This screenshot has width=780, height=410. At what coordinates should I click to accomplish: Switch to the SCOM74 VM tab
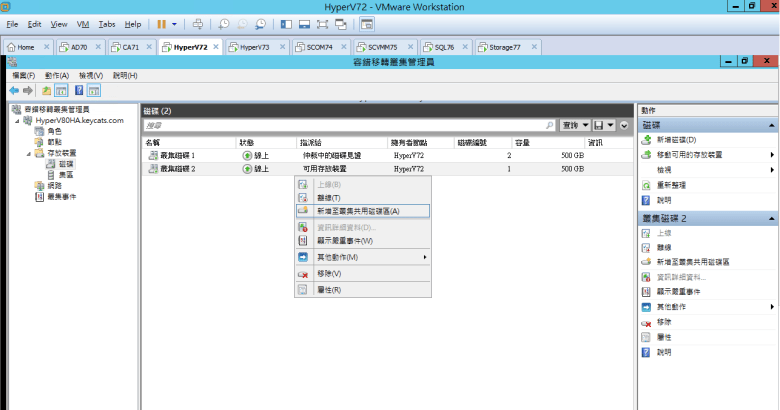[x=314, y=47]
